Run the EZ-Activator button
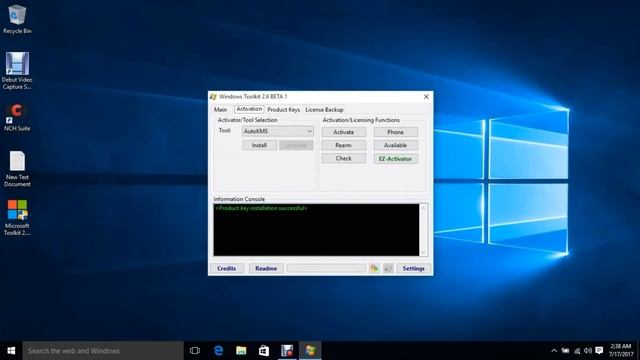This screenshot has width=640, height=360. pos(396,159)
